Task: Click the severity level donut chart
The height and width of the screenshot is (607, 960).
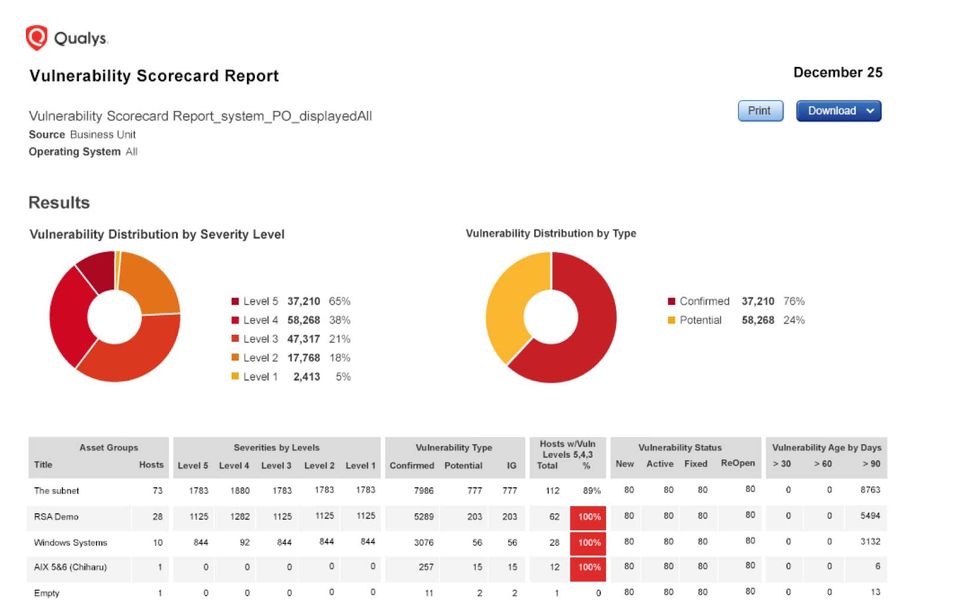Action: (115, 317)
